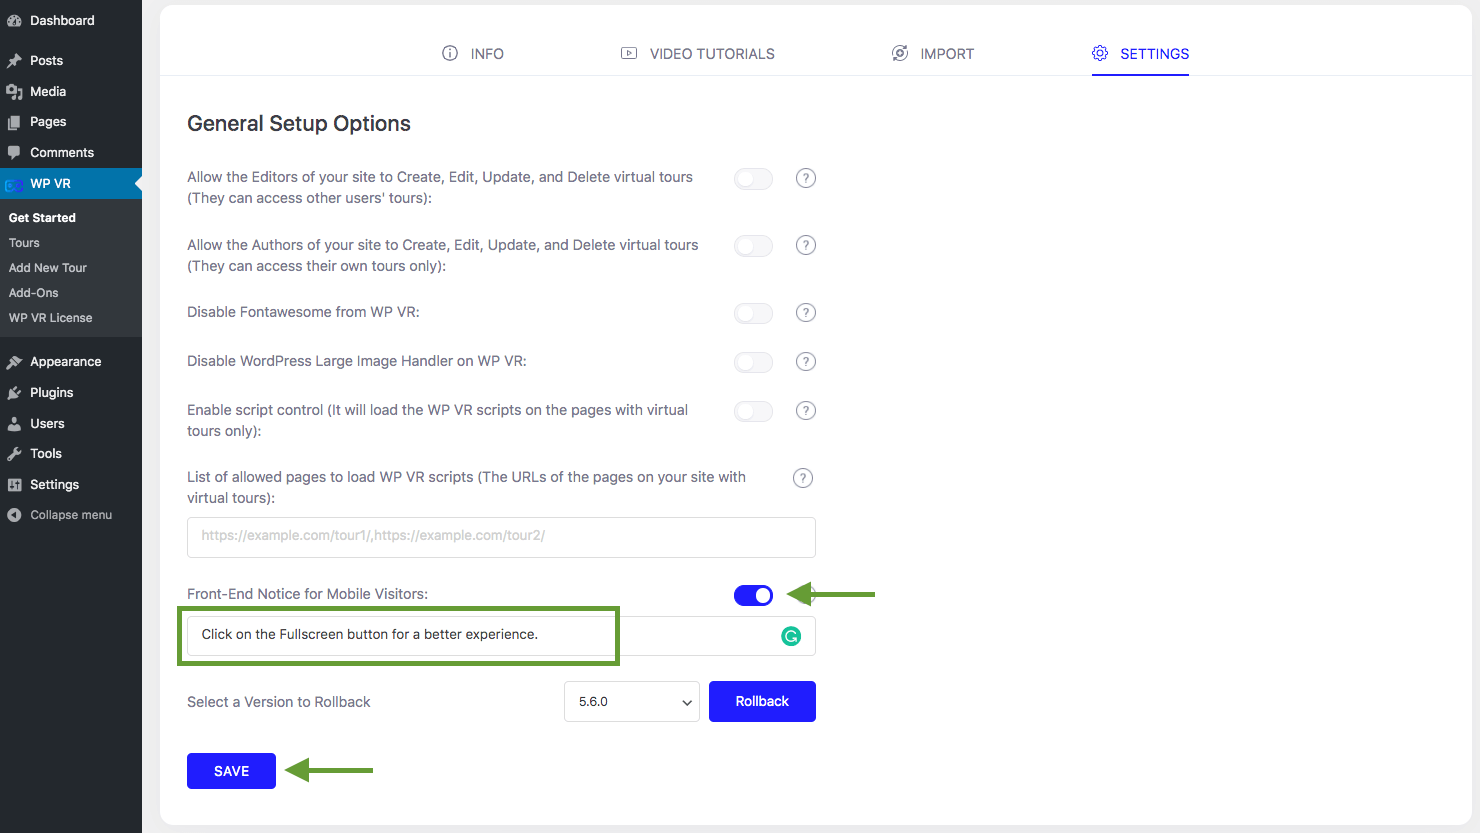Click the Tools wrench icon

[14, 454]
